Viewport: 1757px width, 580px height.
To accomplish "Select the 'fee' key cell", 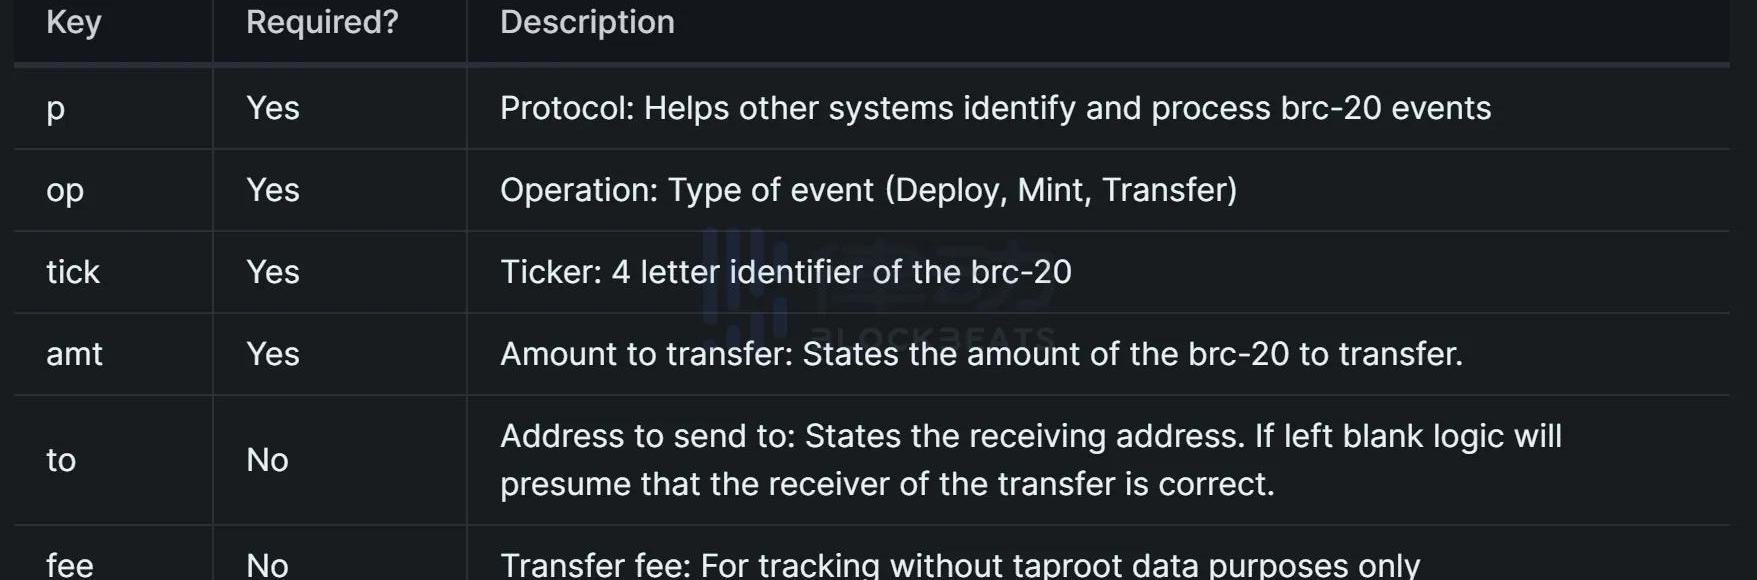I will point(70,565).
